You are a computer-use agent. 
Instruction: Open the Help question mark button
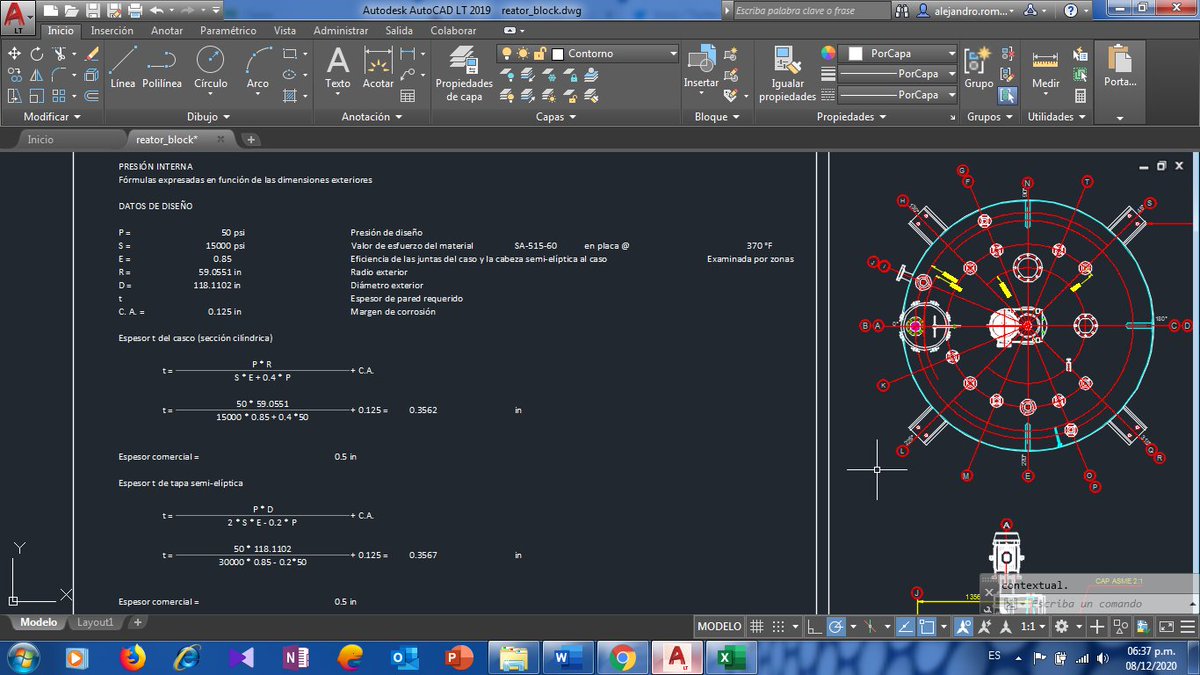click(x=1070, y=11)
